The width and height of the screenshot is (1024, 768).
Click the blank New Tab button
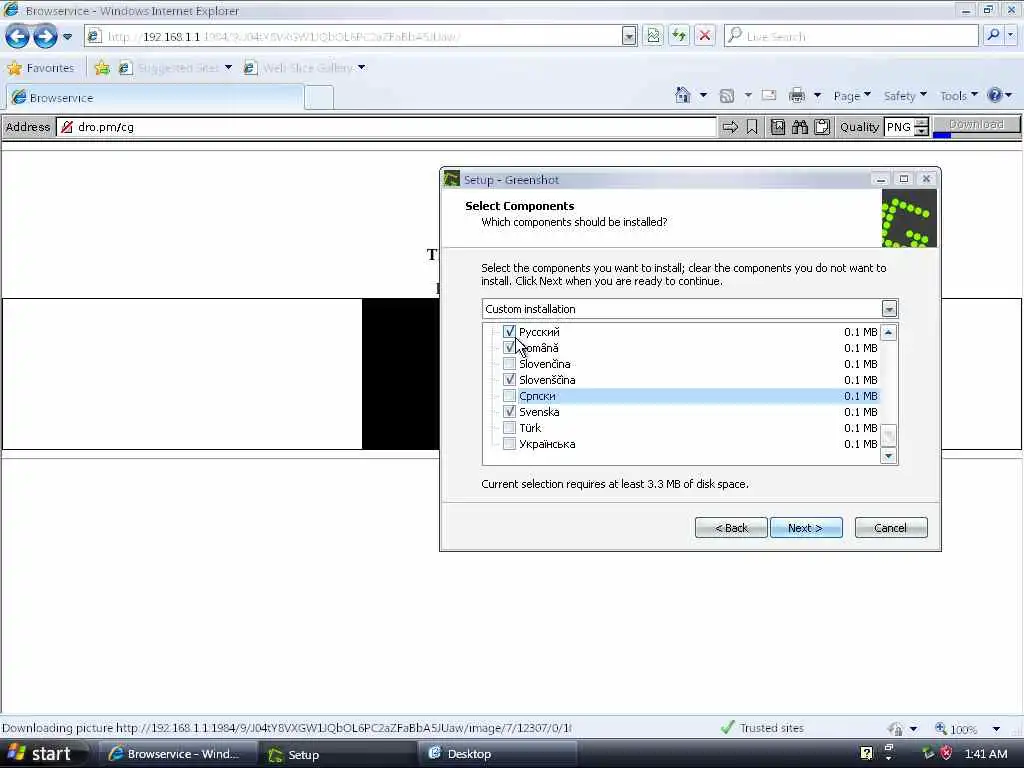pos(319,97)
